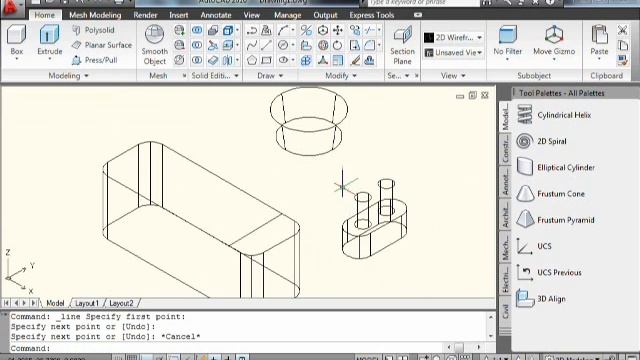Switch to the Layout1 tab
Screen dimensions: 640x360
click(87, 303)
